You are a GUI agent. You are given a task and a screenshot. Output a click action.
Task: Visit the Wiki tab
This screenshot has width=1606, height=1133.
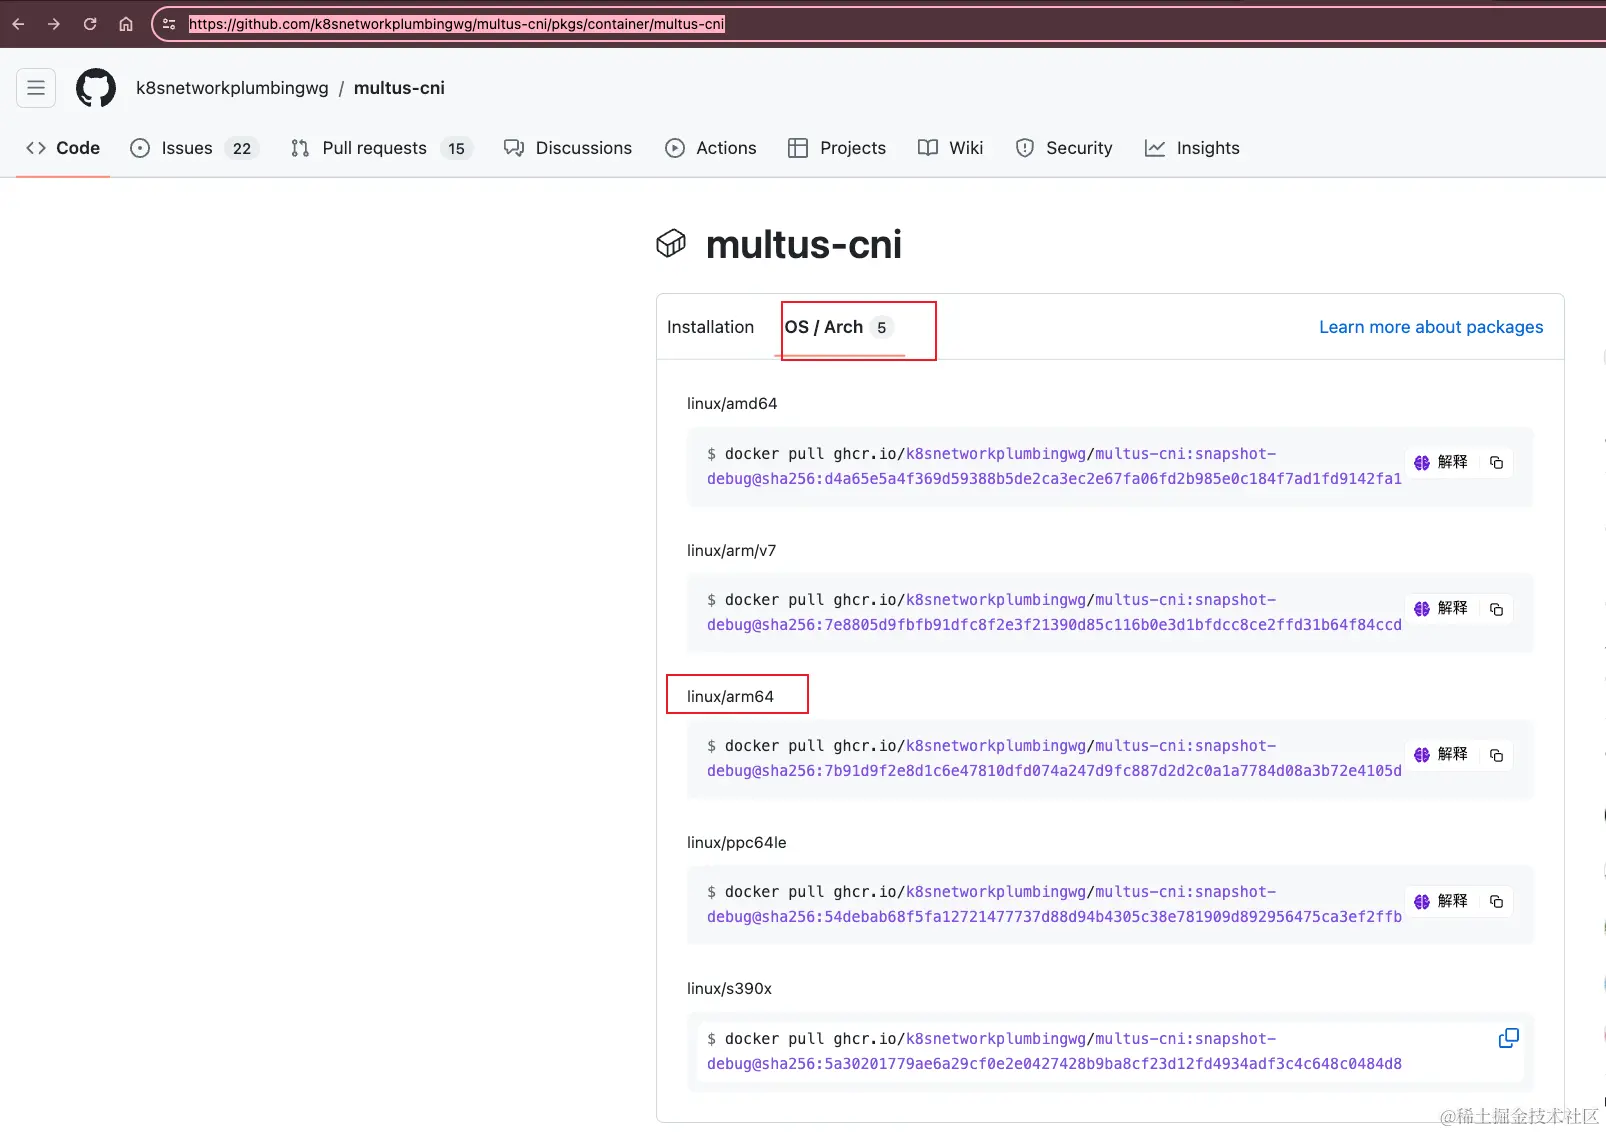coord(950,148)
